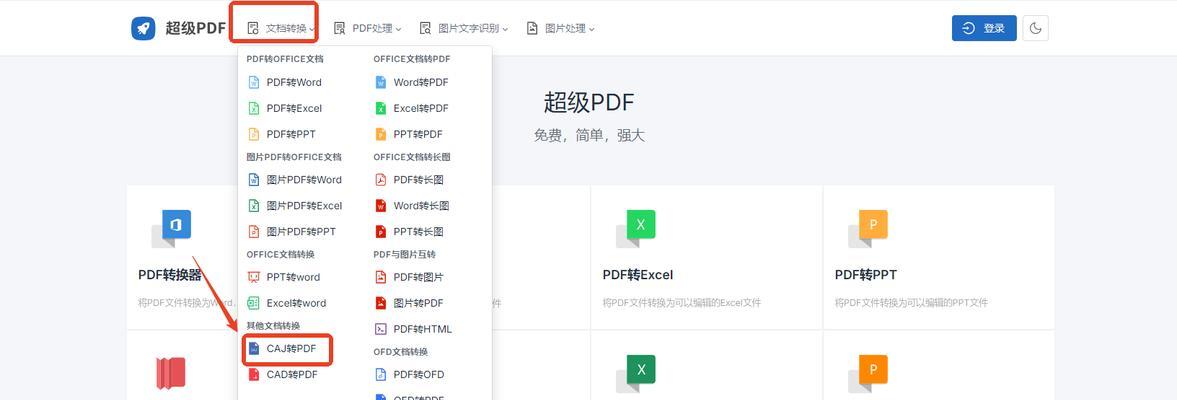1177x400 pixels.
Task: Click the PDF转长图 icon in the menu
Action: pyautogui.click(x=381, y=180)
